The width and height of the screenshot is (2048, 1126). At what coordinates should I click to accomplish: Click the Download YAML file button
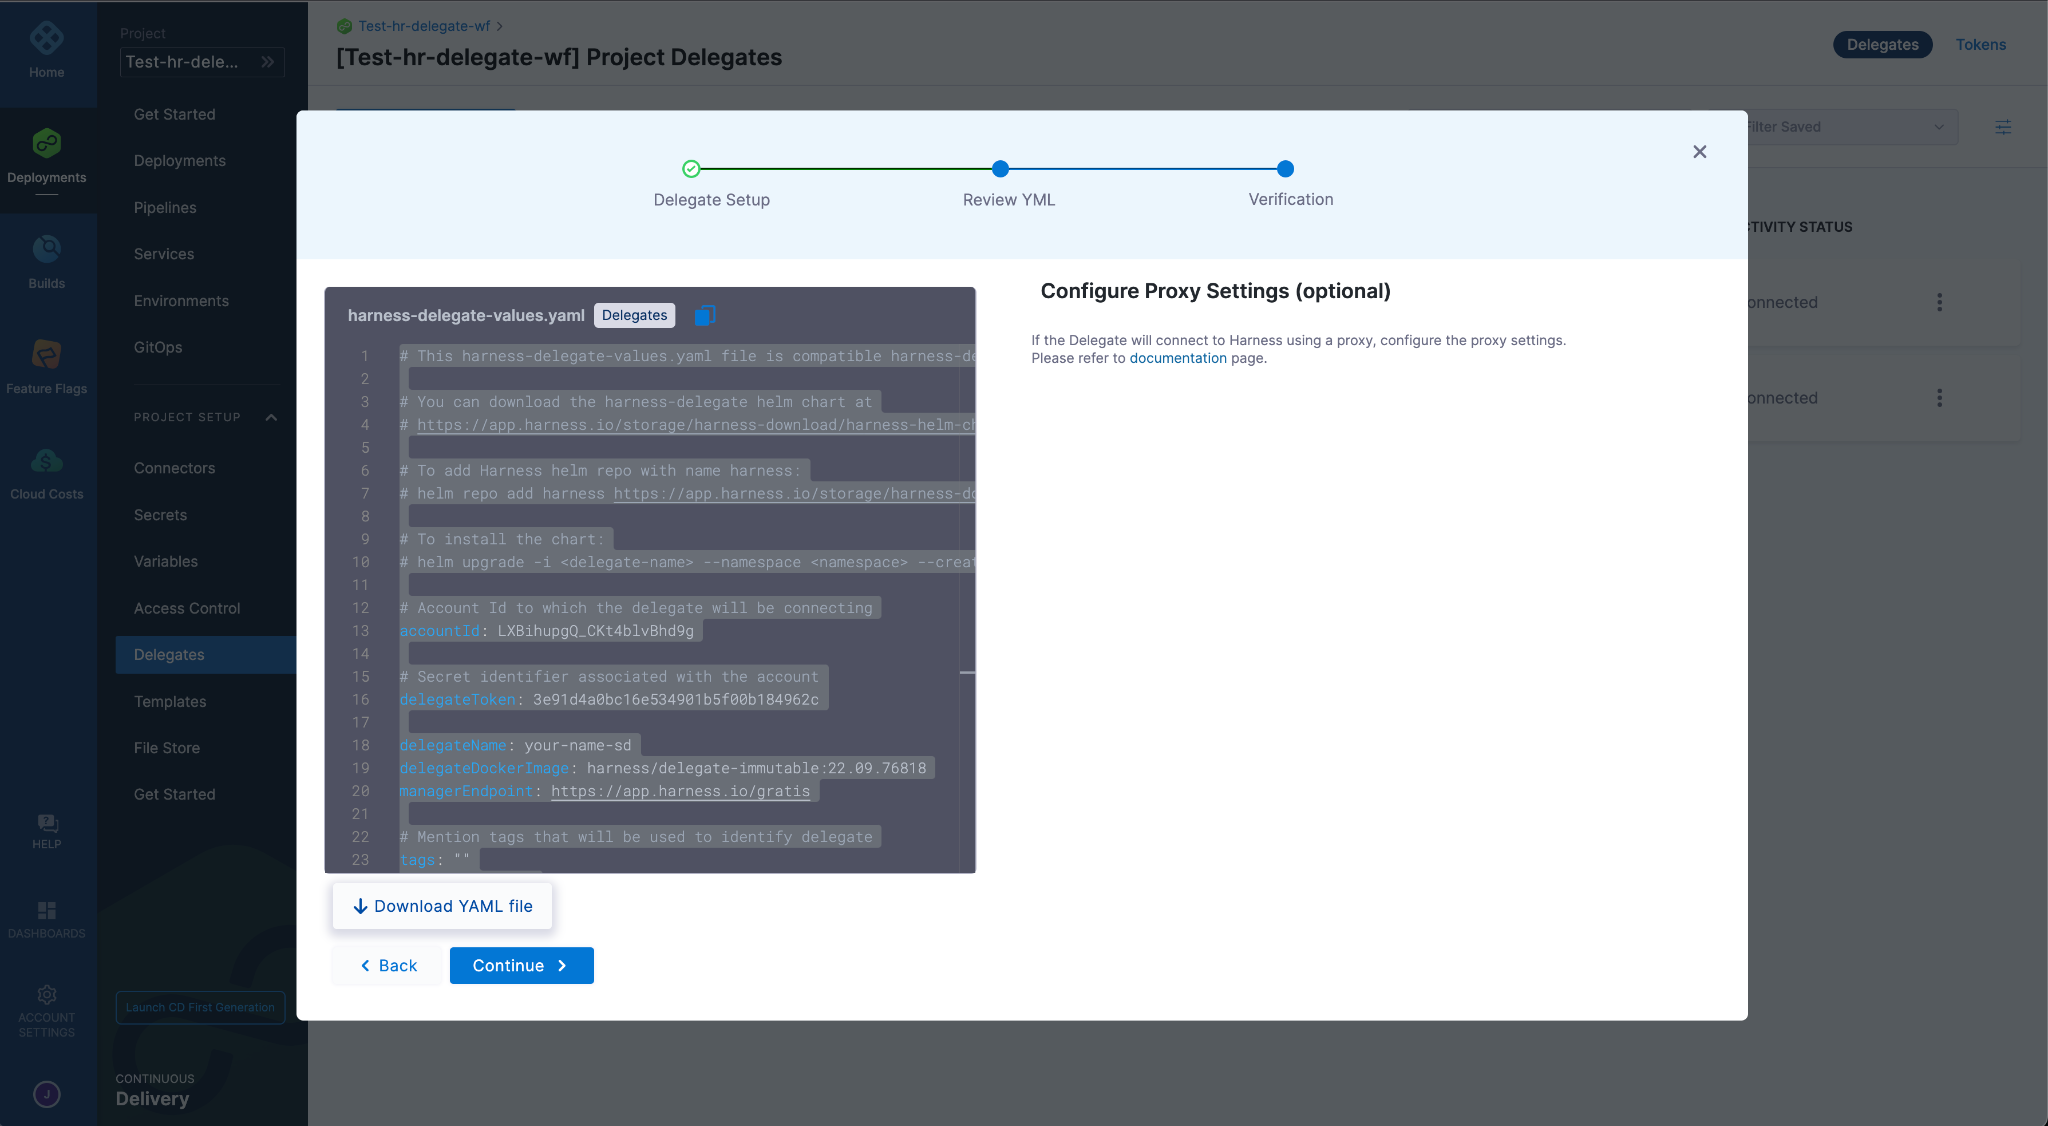(441, 905)
